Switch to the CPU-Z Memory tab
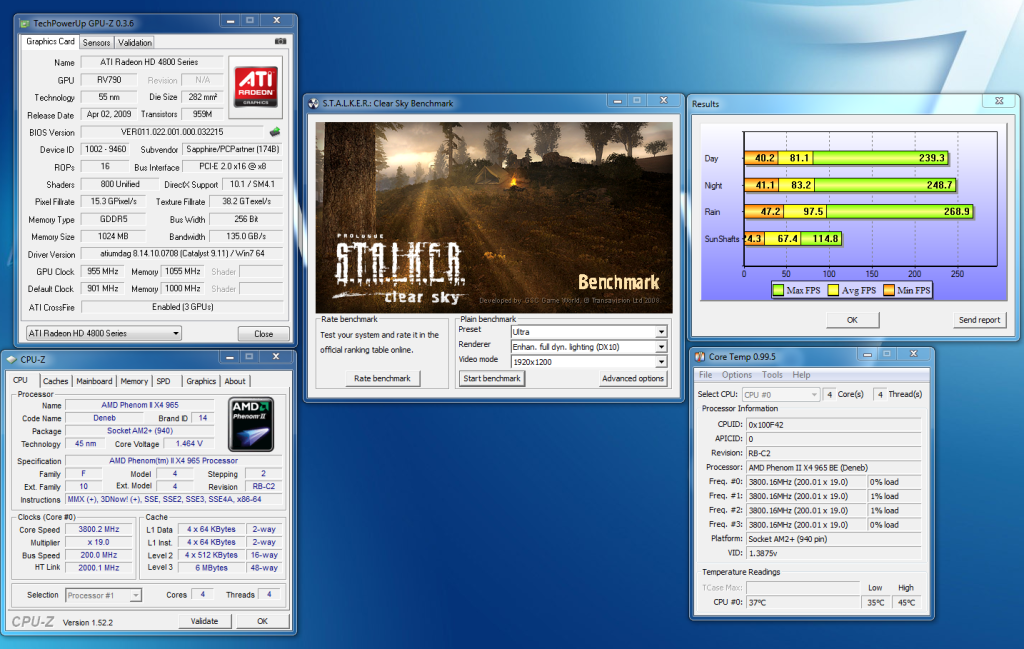The image size is (1024, 649). pos(134,381)
